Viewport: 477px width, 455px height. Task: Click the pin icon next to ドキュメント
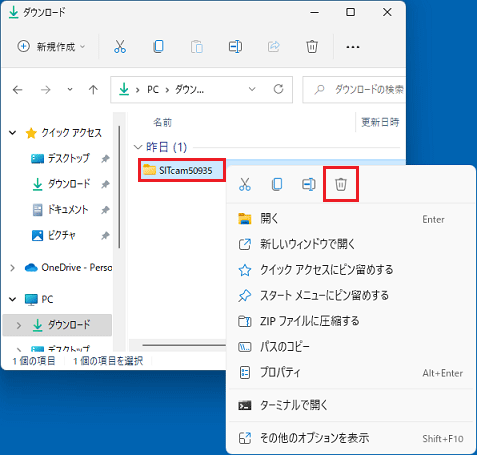tap(105, 210)
